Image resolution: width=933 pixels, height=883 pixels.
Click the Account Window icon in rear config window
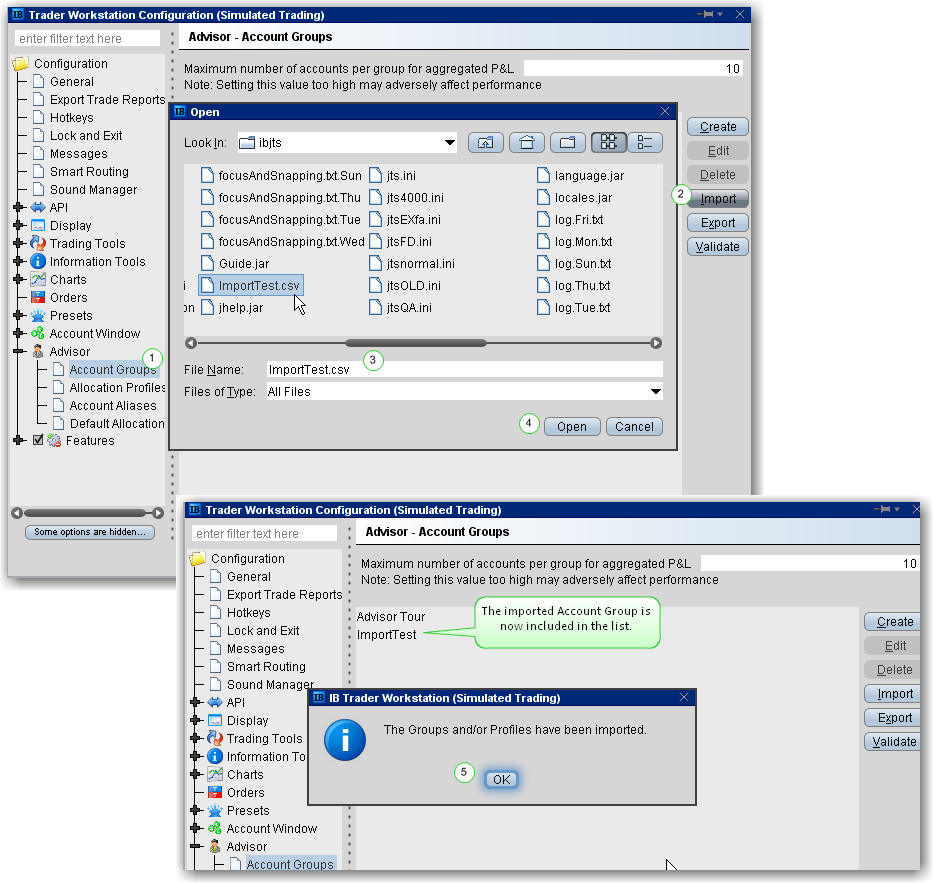[38, 333]
